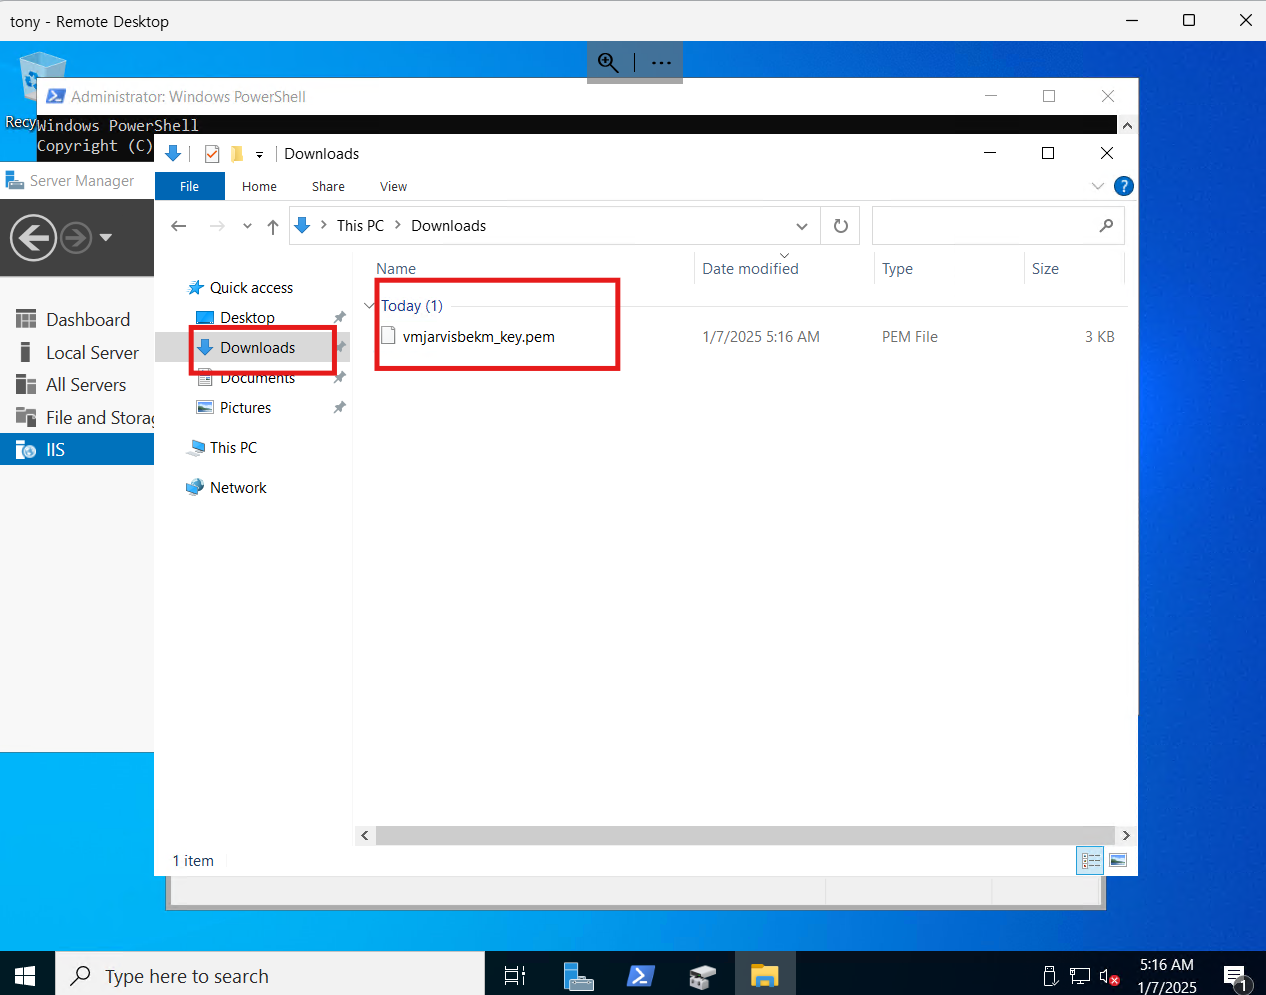Open the File ribbon tab
Screen dimensions: 1266x995
point(189,187)
